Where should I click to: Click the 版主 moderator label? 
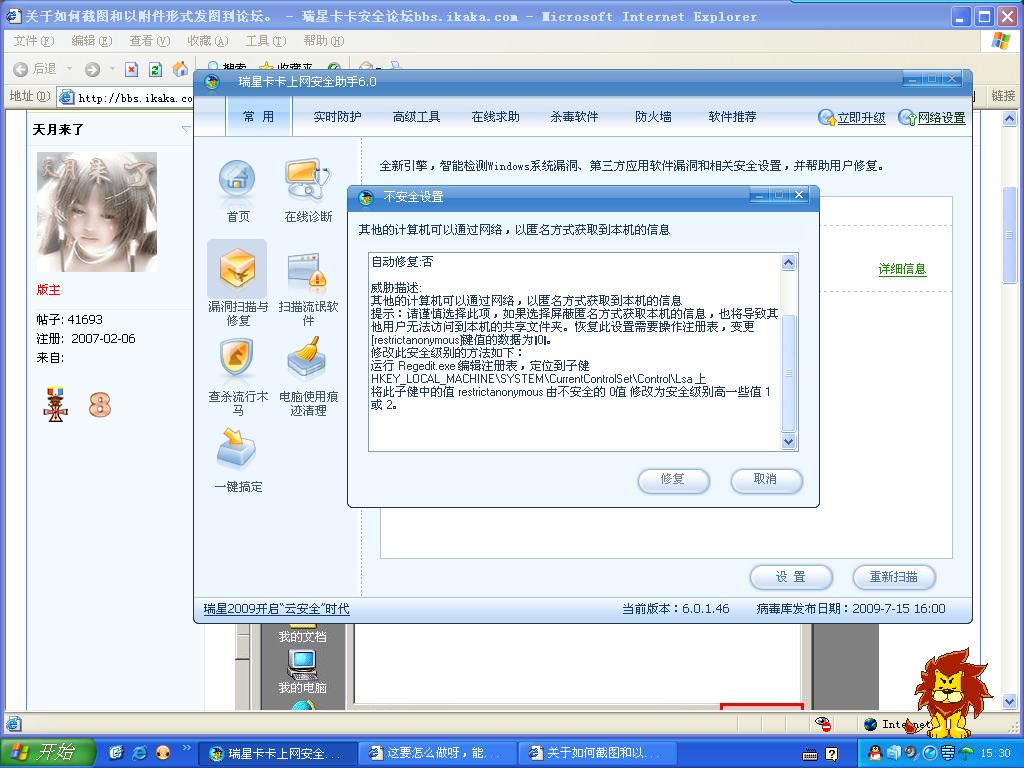[x=48, y=289]
